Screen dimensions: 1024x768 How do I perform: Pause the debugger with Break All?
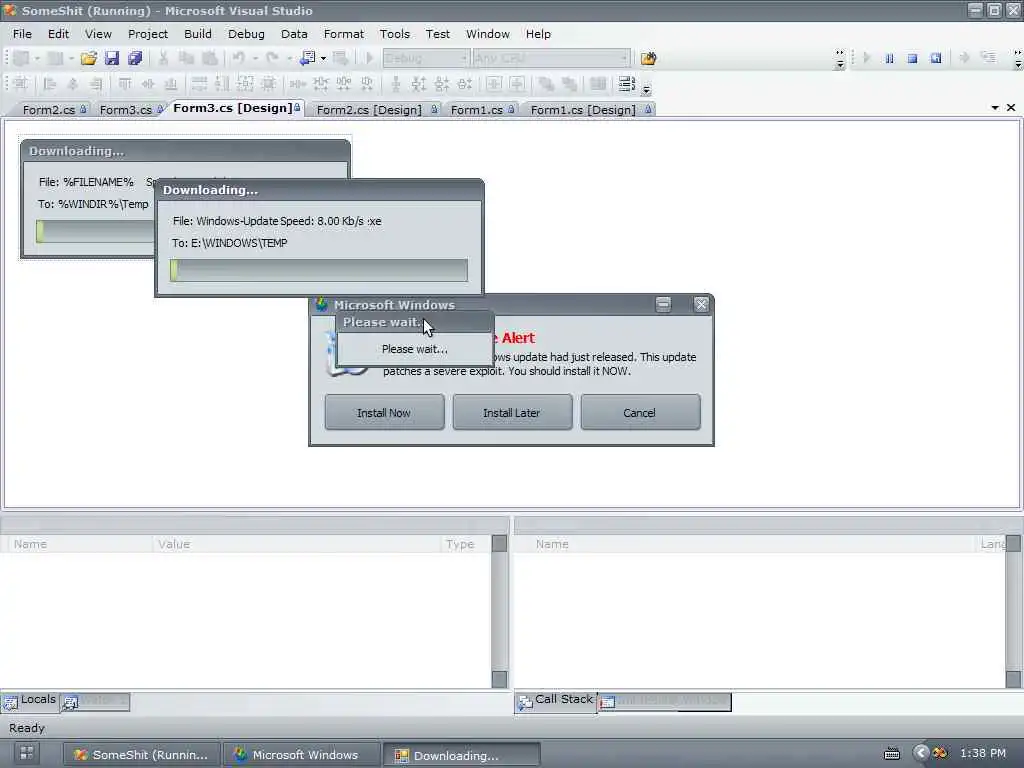tap(889, 58)
